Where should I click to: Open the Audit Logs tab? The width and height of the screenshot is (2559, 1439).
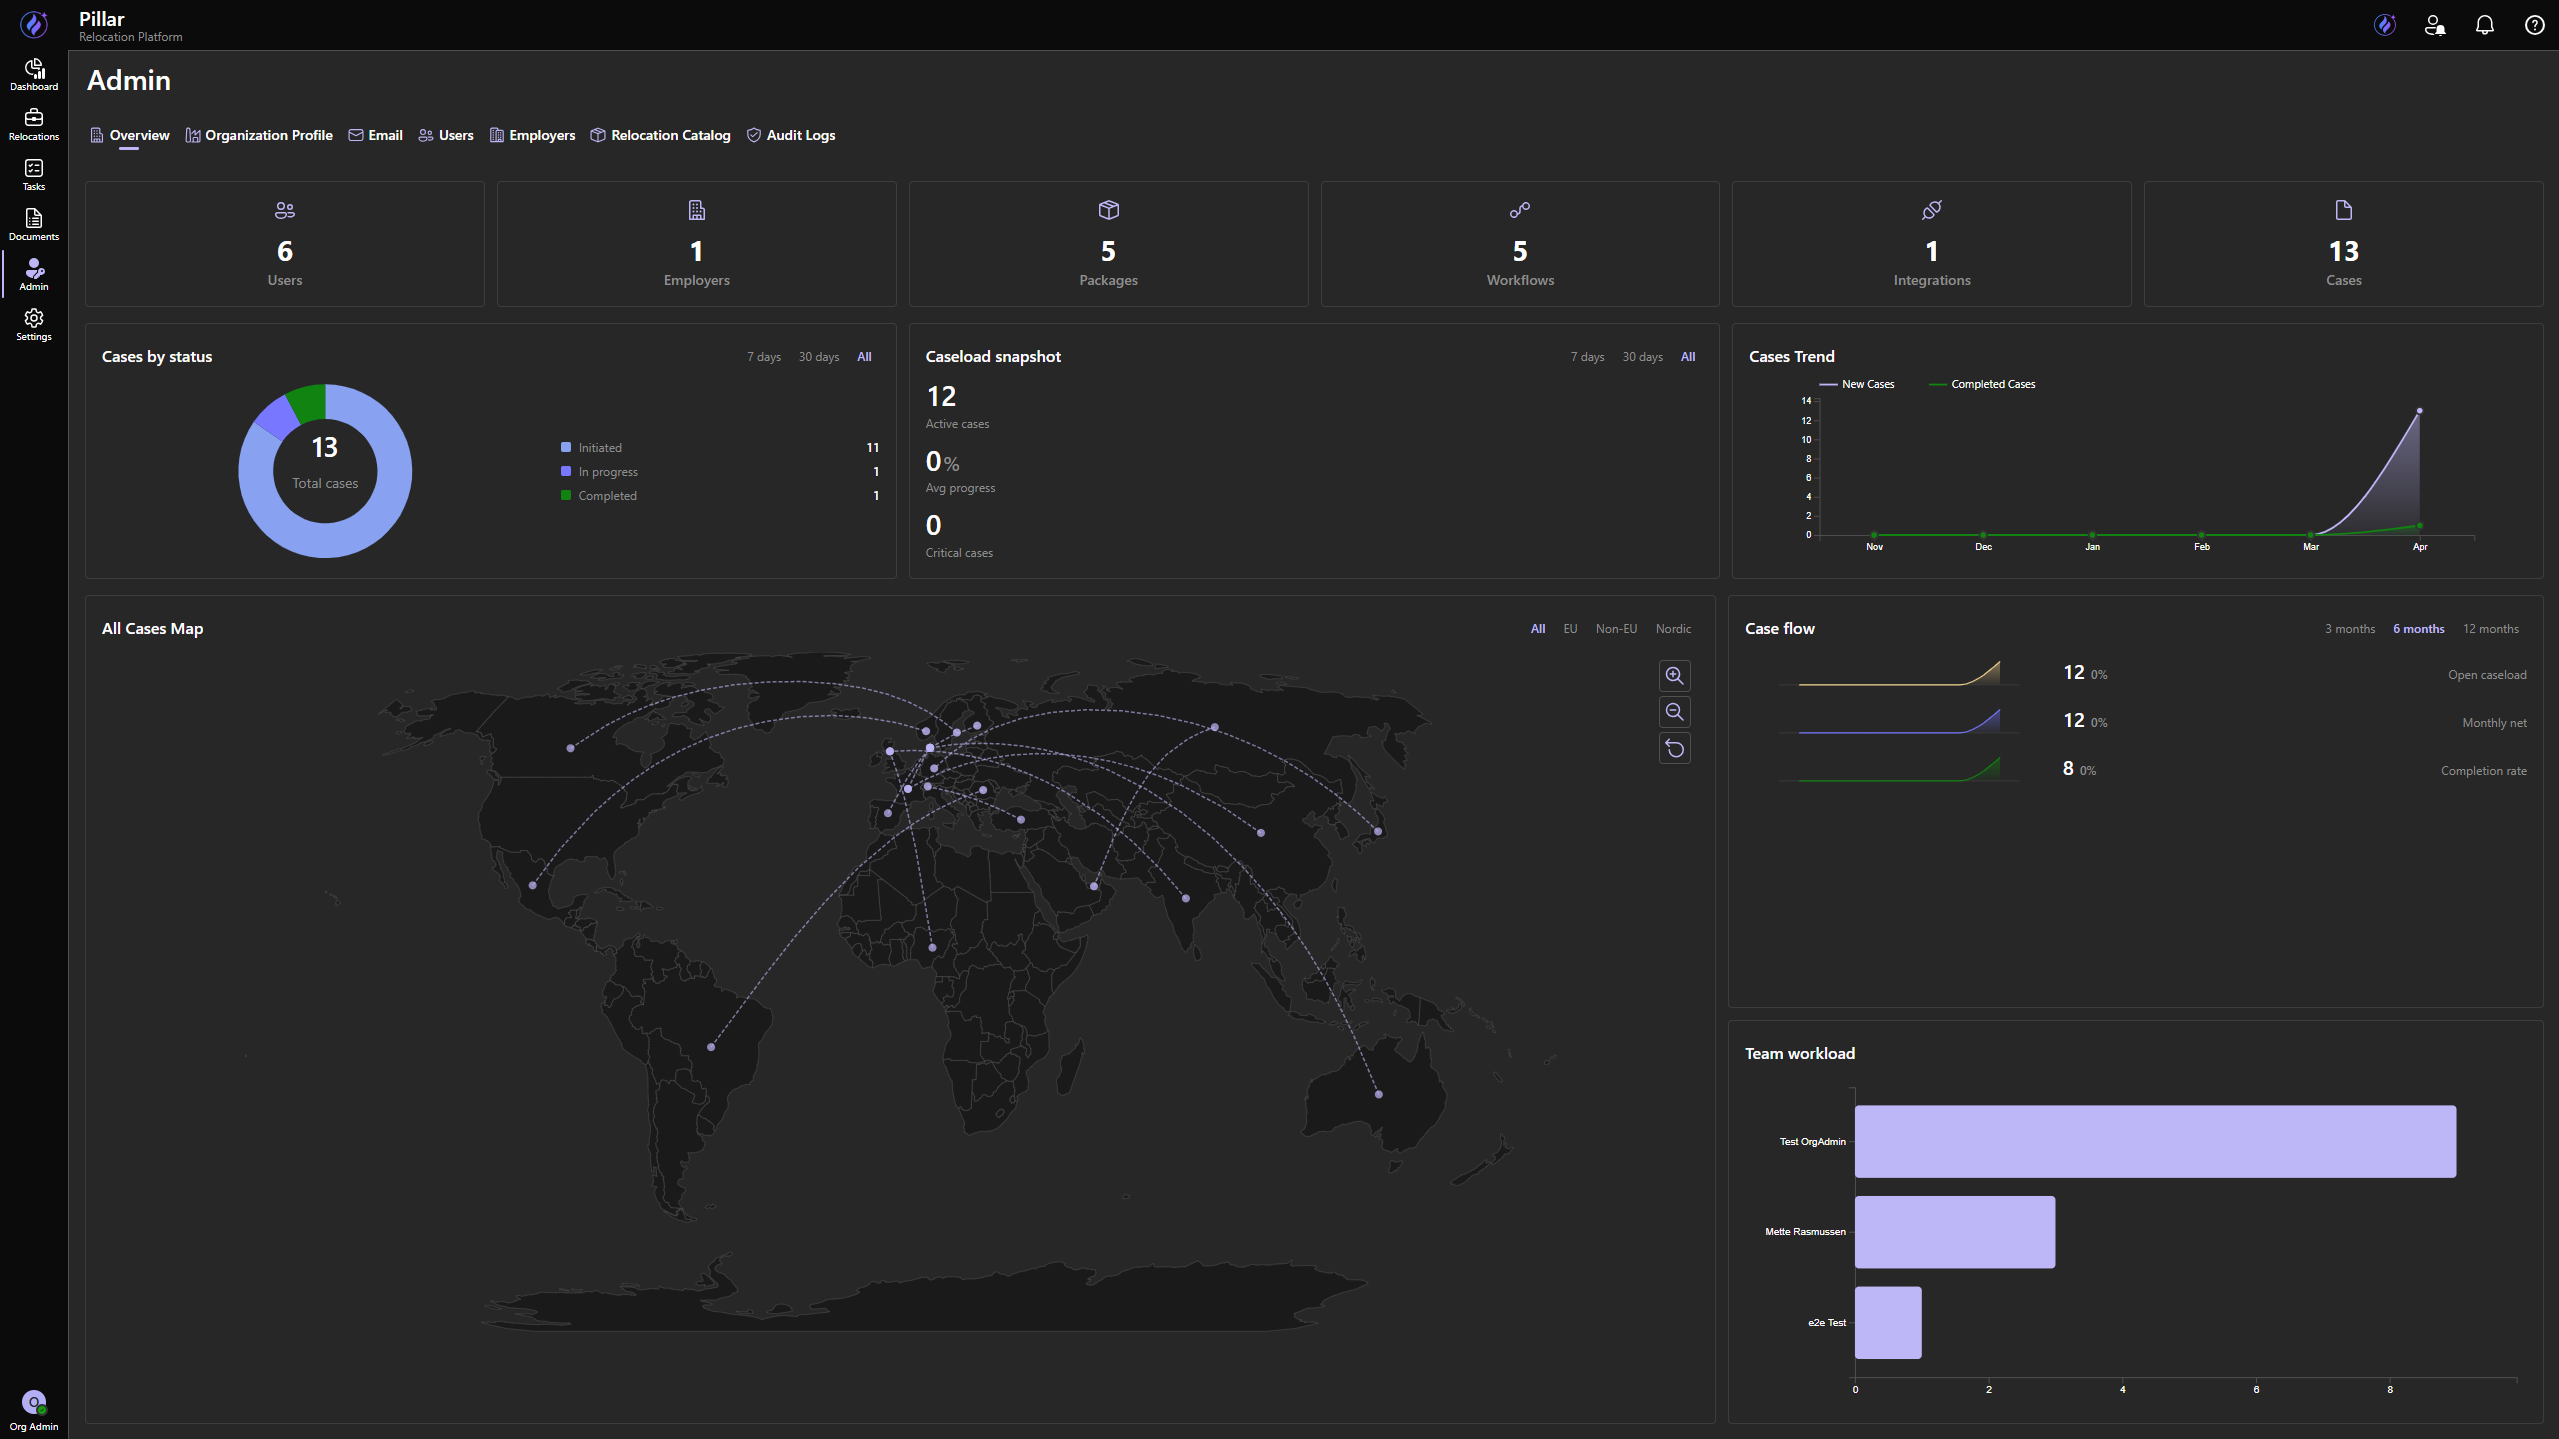pos(791,135)
